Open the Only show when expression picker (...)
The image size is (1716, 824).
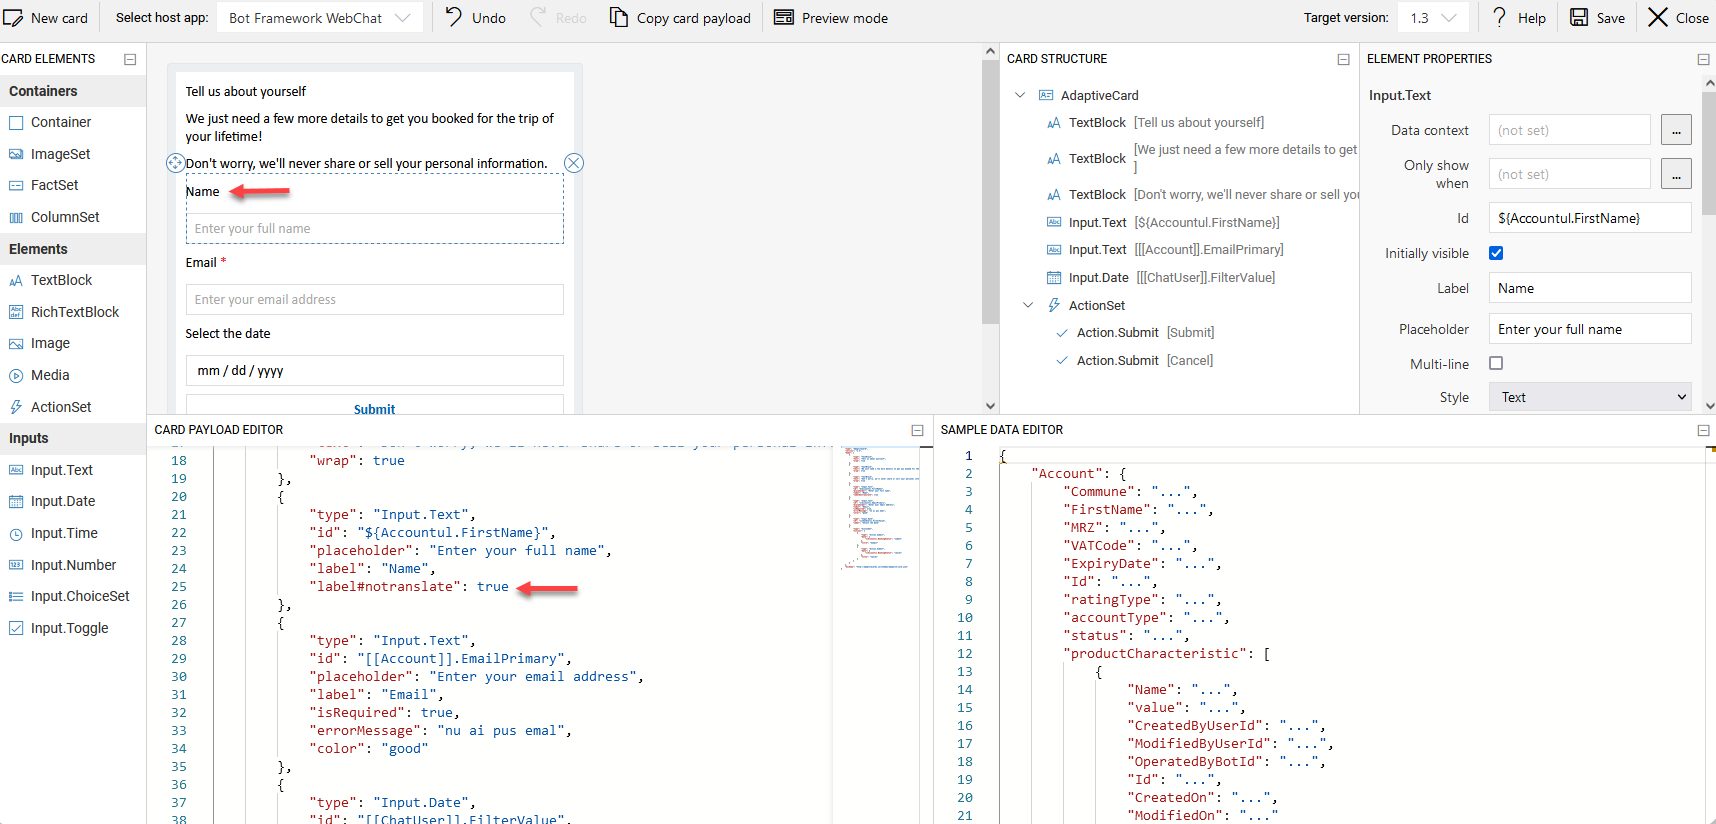(x=1676, y=174)
